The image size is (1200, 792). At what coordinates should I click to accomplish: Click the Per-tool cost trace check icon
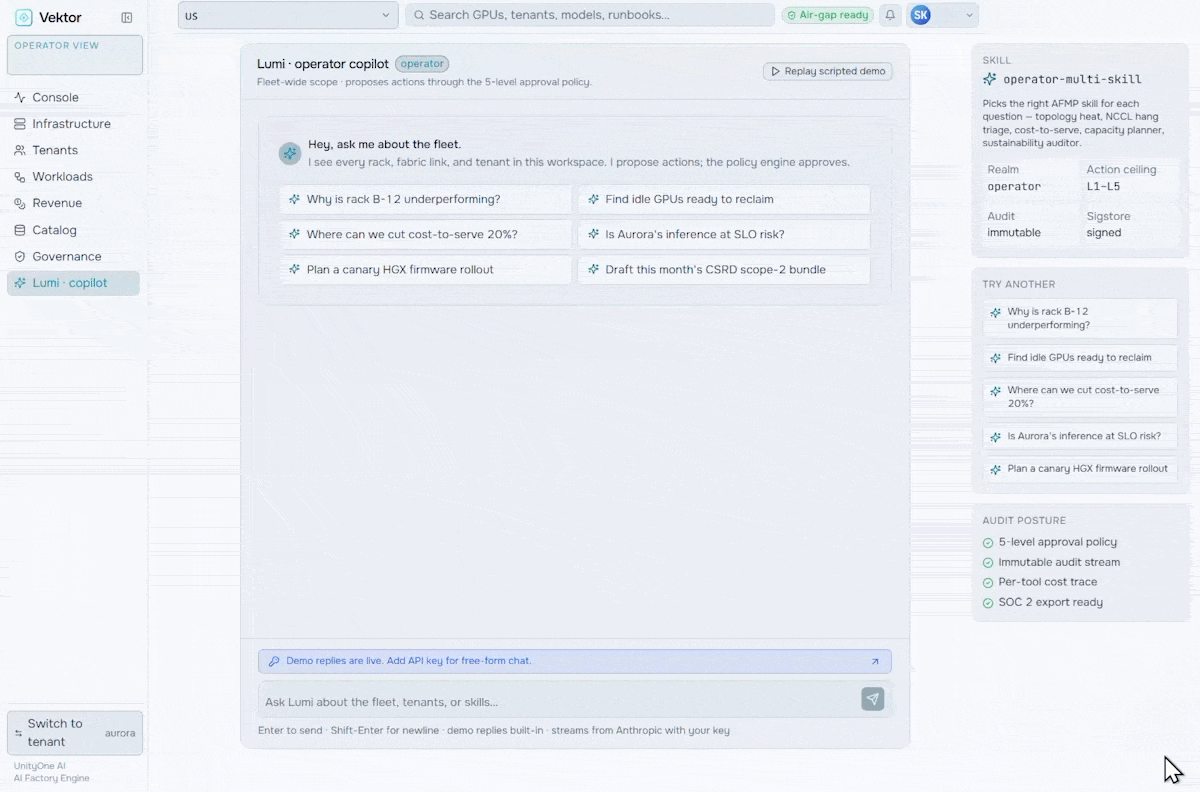pyautogui.click(x=988, y=583)
